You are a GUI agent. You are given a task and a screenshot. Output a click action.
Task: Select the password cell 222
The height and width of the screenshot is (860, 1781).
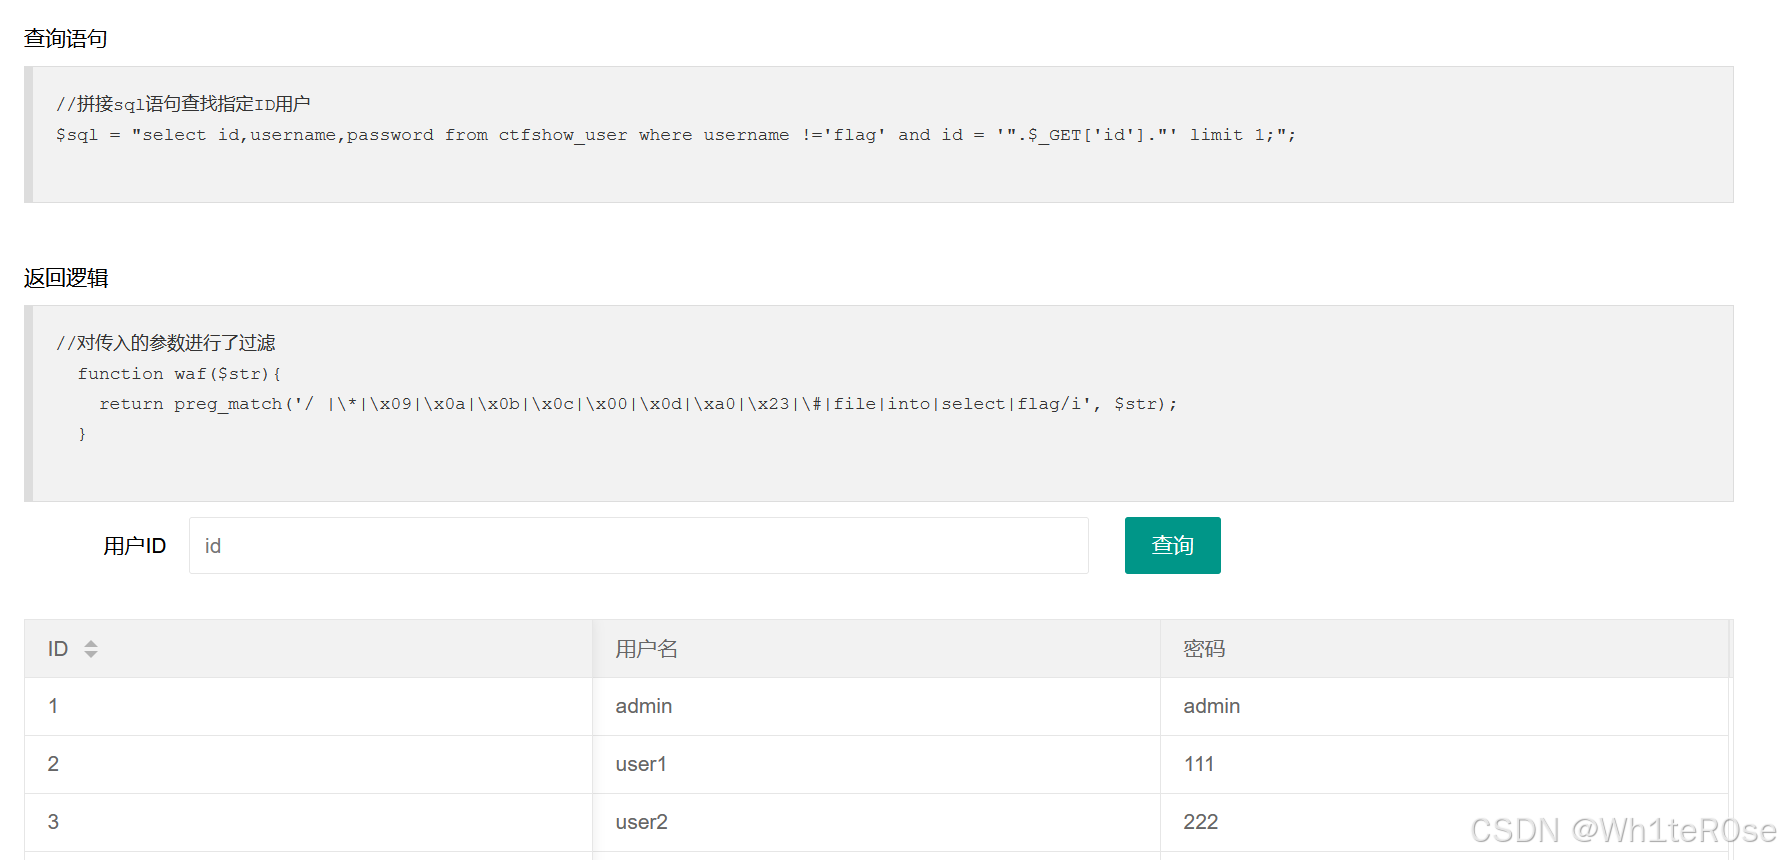point(1444,822)
